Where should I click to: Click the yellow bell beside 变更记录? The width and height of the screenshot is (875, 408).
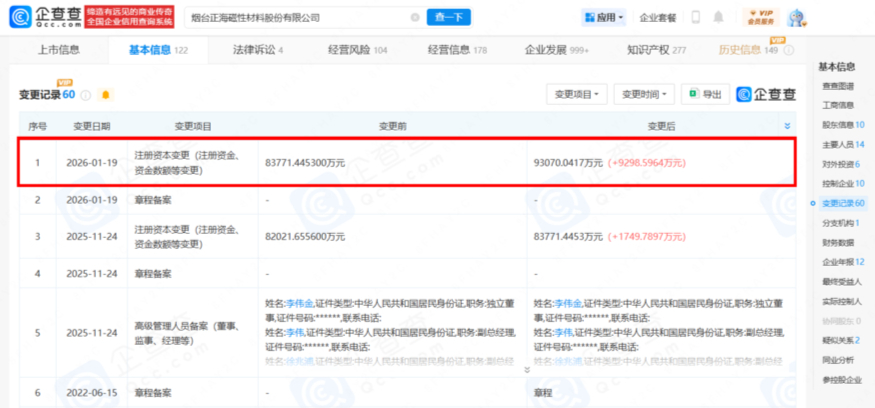[106, 95]
